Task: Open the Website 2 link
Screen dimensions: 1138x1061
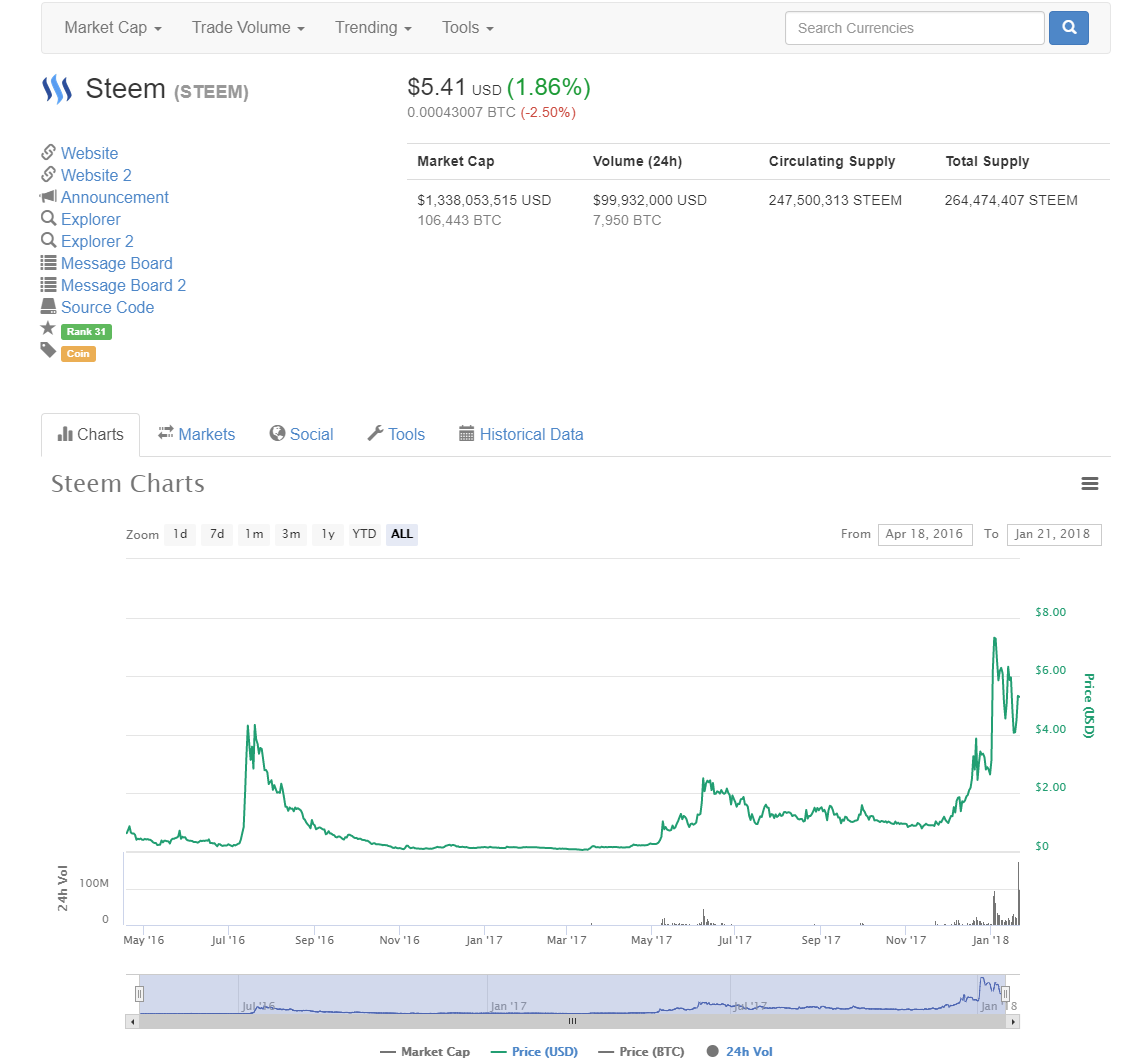Action: tap(96, 175)
